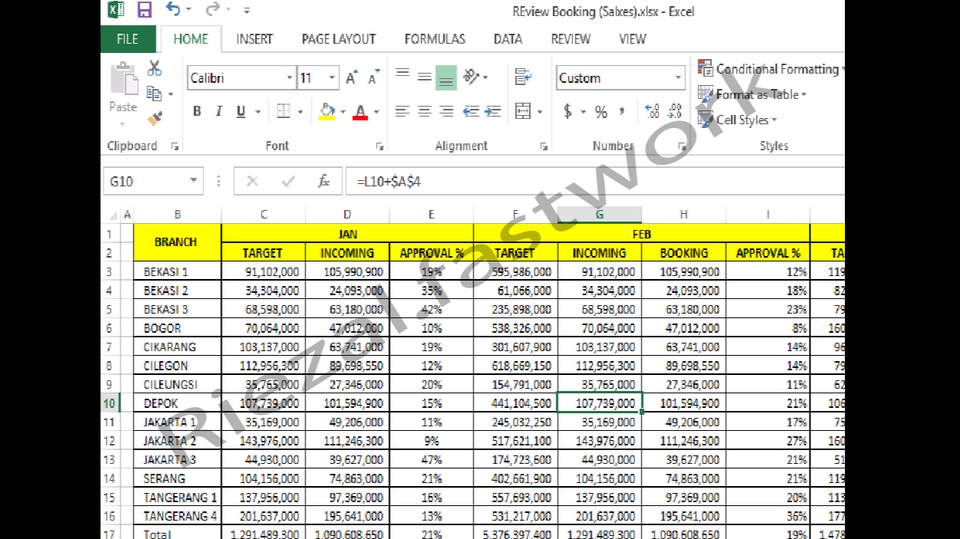Switch to the DATA tab
The width and height of the screenshot is (960, 539).
tap(508, 39)
